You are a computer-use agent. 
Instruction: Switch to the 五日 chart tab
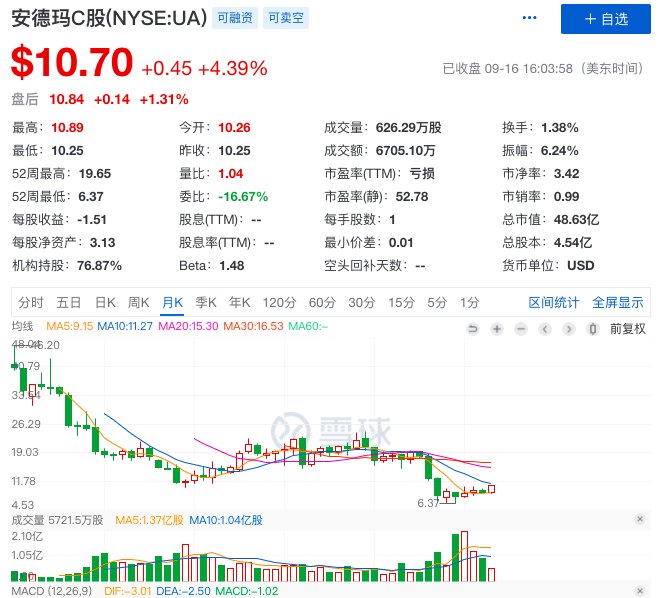tap(69, 303)
